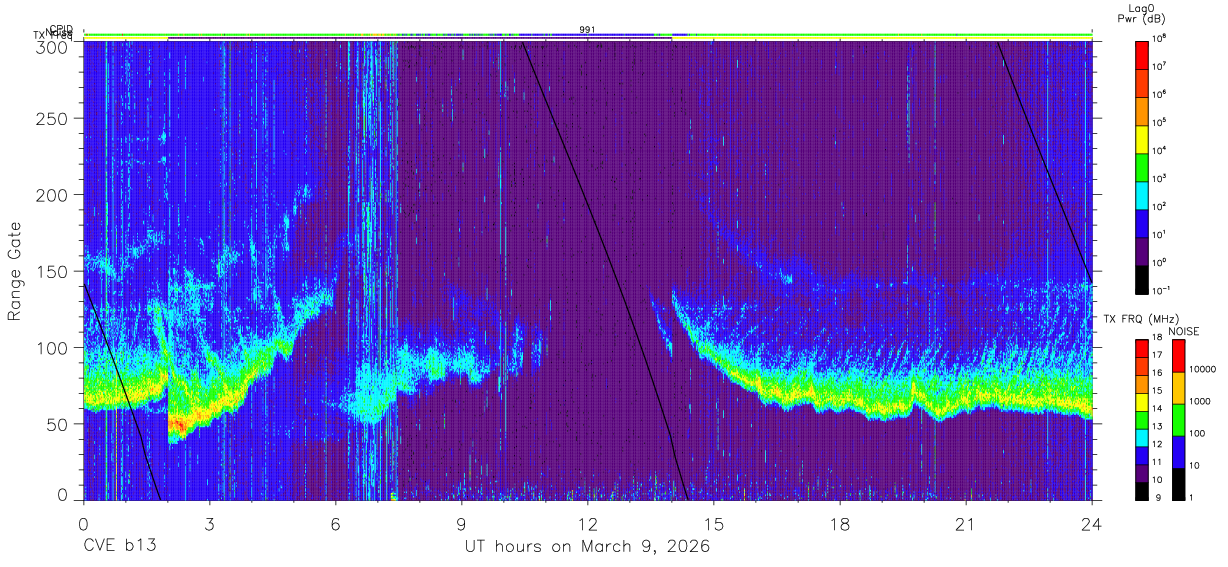Select the green segment of the Lag0 Pwr colorbar
This screenshot has height=567, width=1228.
(x=1142, y=165)
